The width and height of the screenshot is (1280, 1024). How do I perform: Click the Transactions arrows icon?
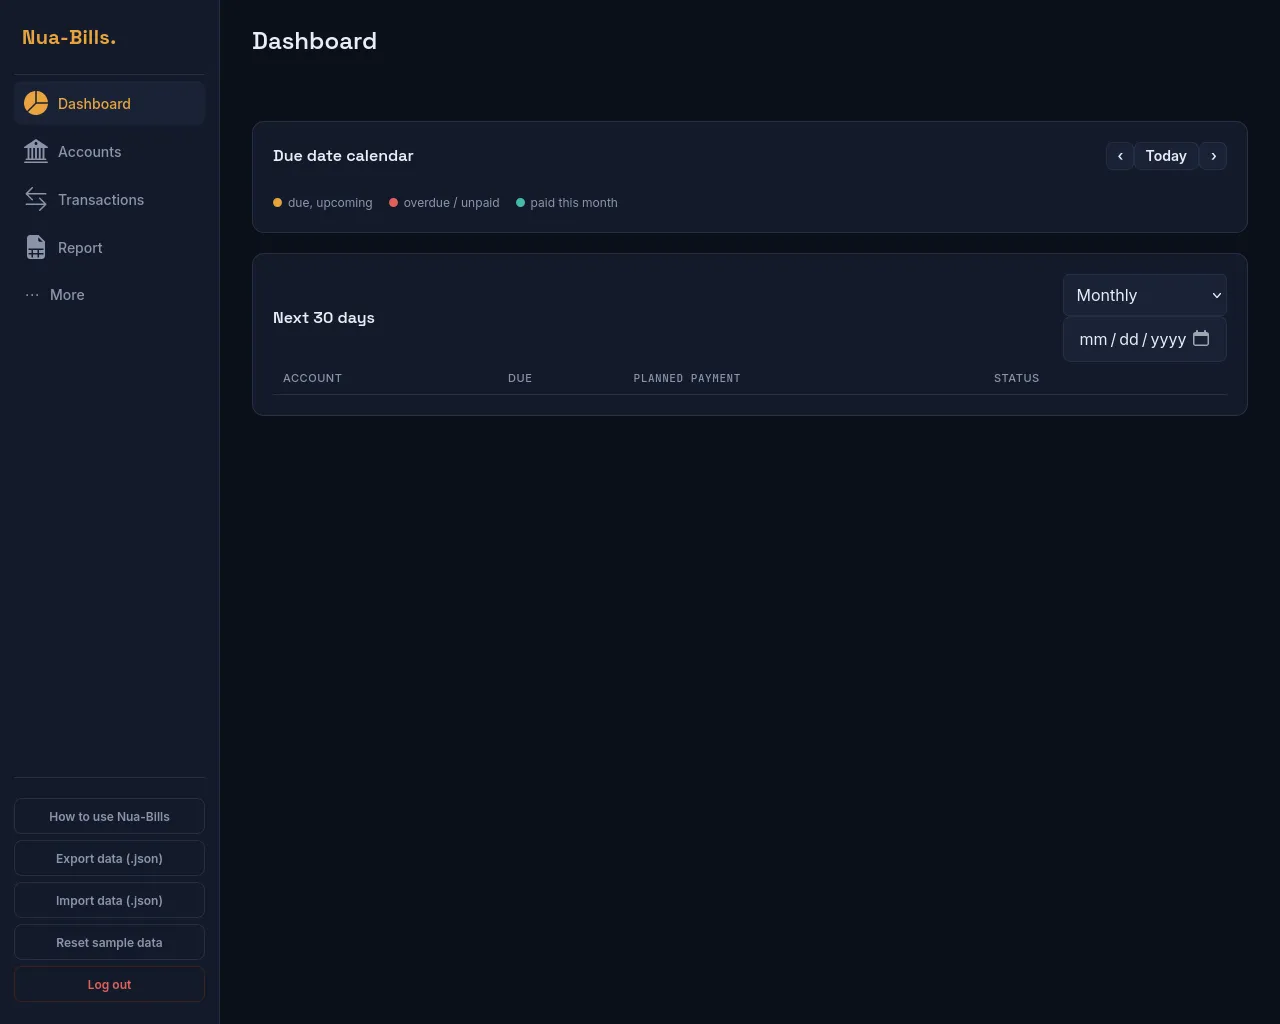tap(36, 199)
